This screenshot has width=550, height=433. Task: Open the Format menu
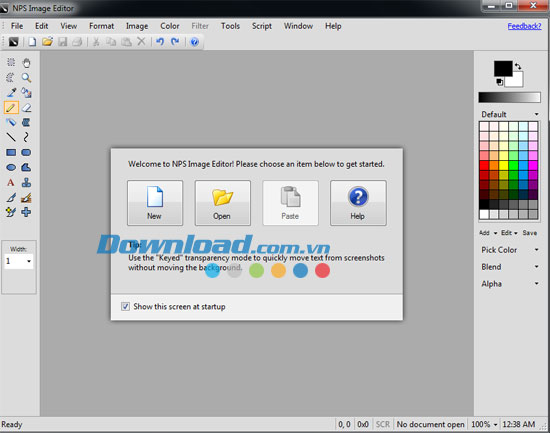pyautogui.click(x=101, y=26)
